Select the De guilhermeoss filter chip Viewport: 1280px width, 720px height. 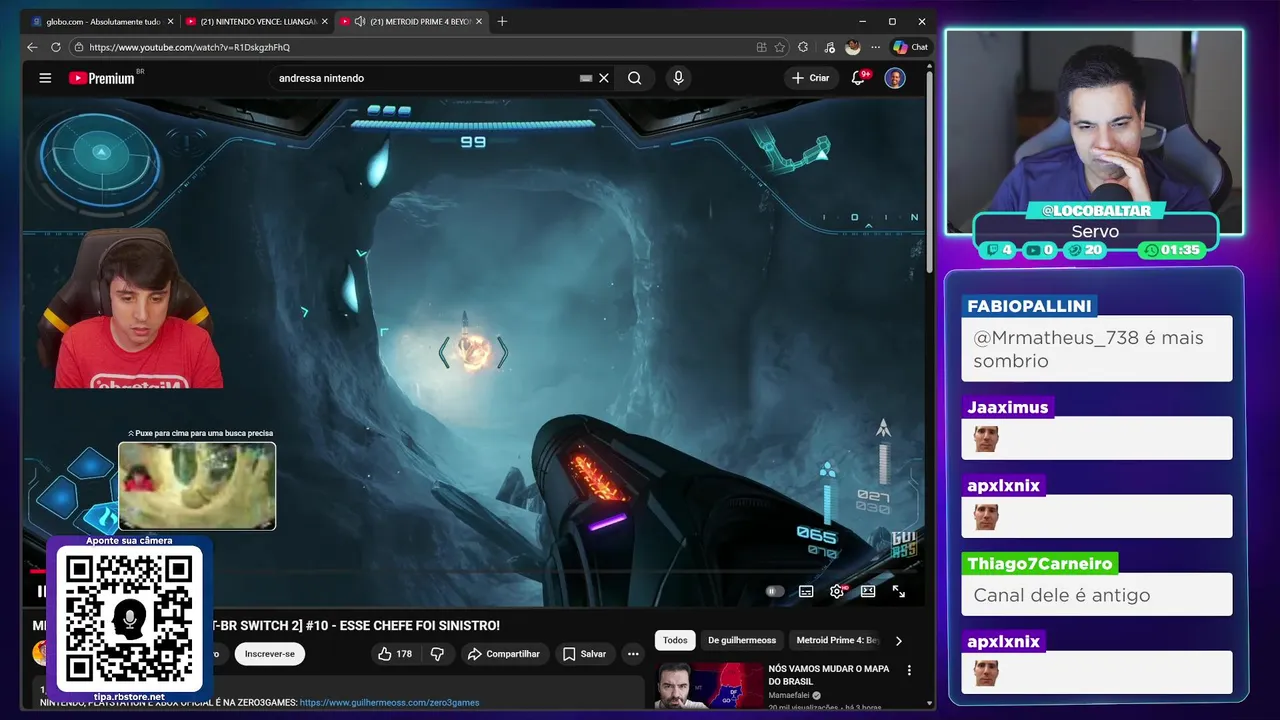point(742,640)
